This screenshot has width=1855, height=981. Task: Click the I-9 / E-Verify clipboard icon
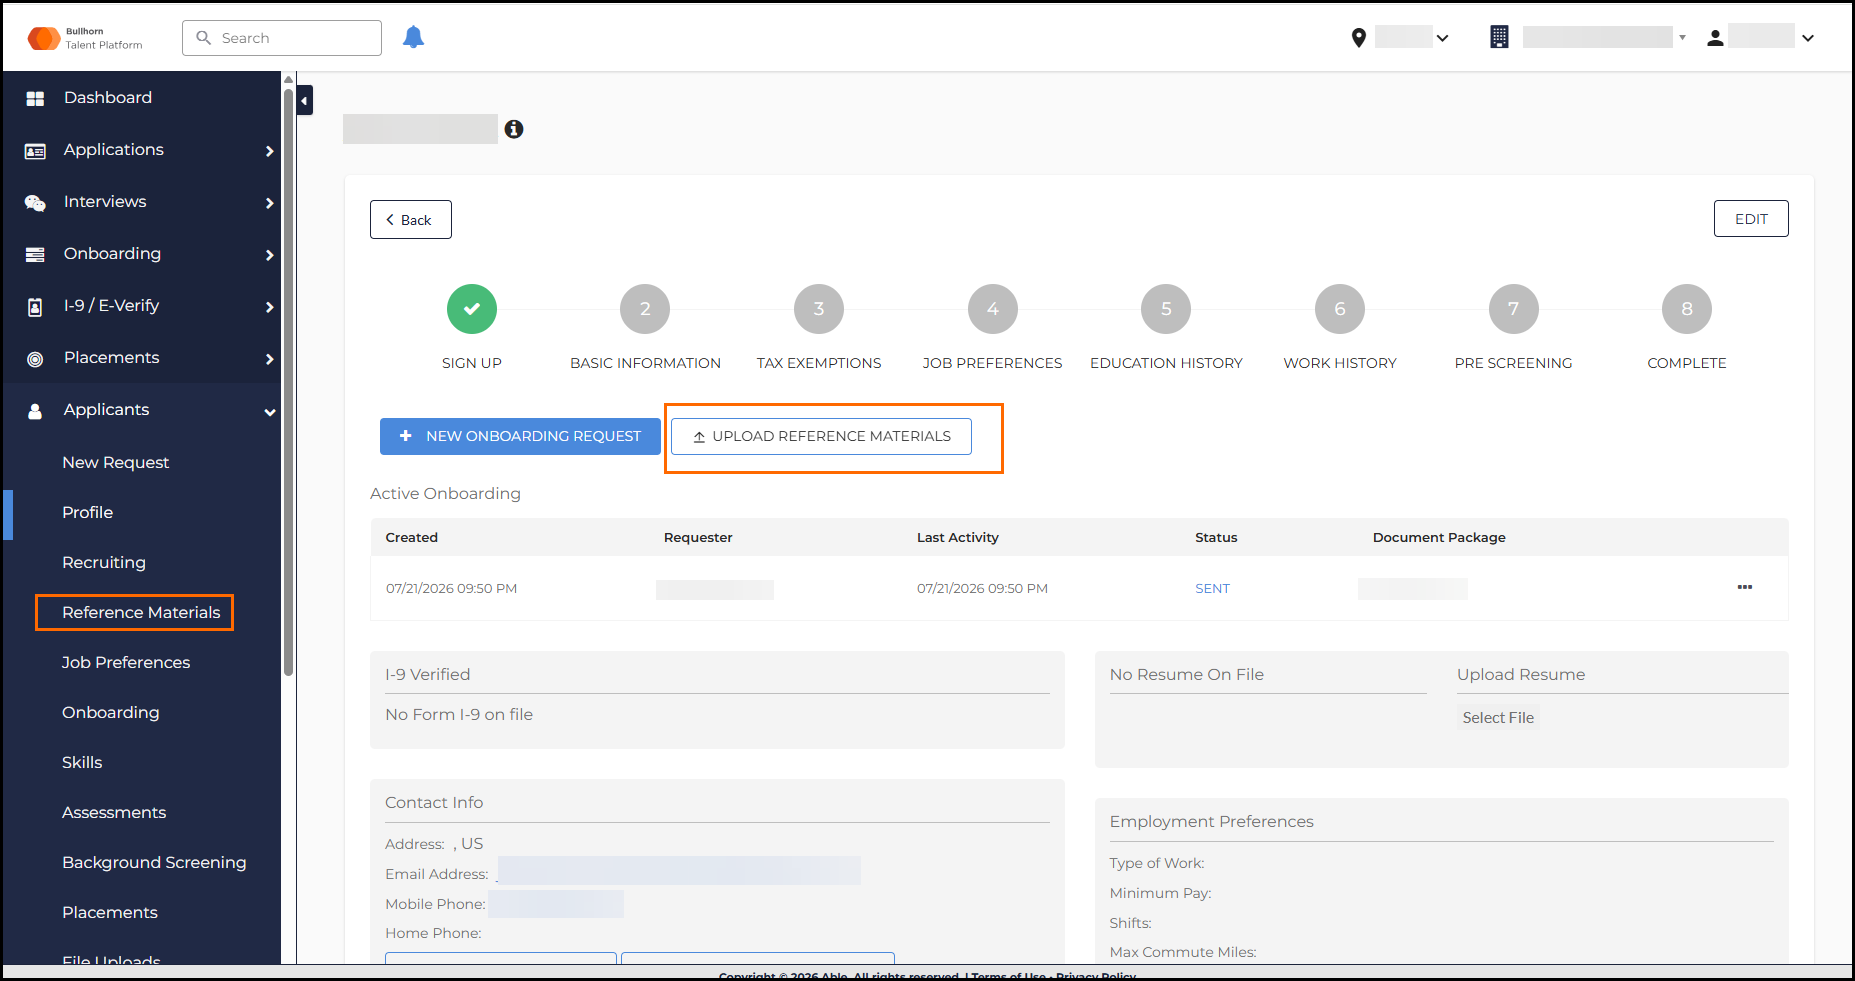point(35,307)
